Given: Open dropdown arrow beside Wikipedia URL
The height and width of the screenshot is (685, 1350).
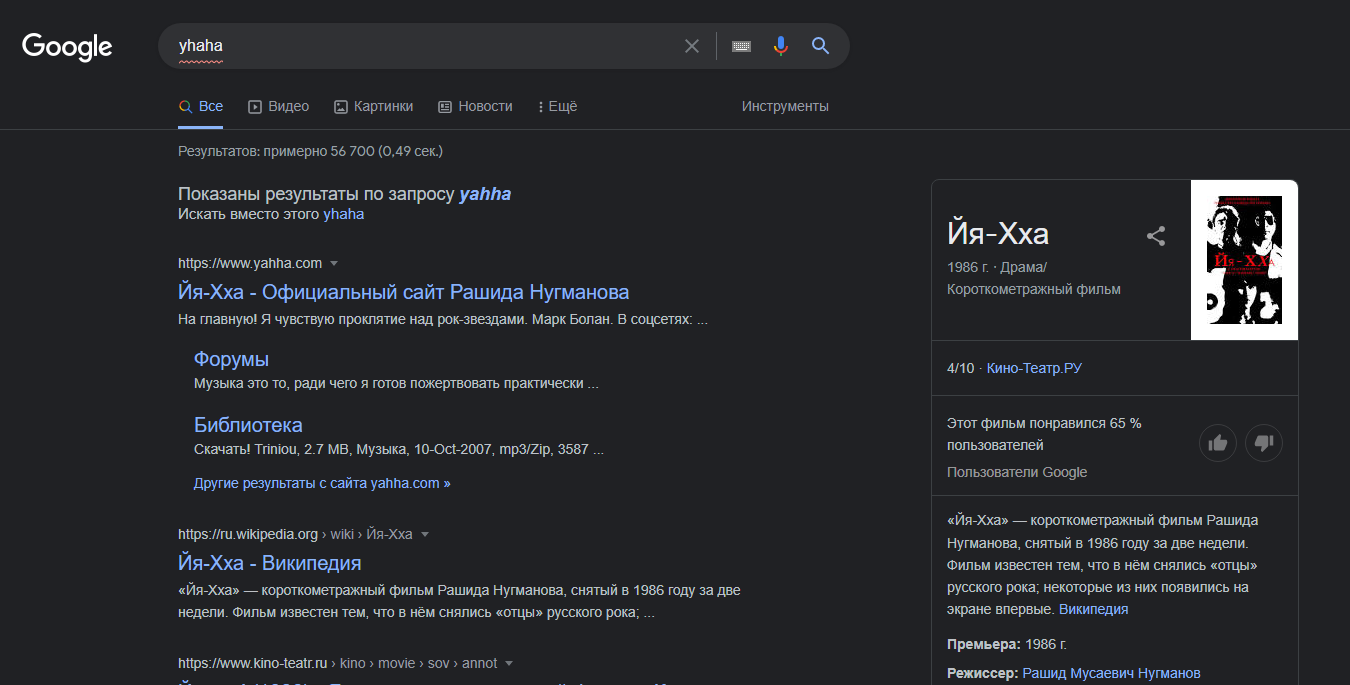Looking at the screenshot, I should point(424,535).
